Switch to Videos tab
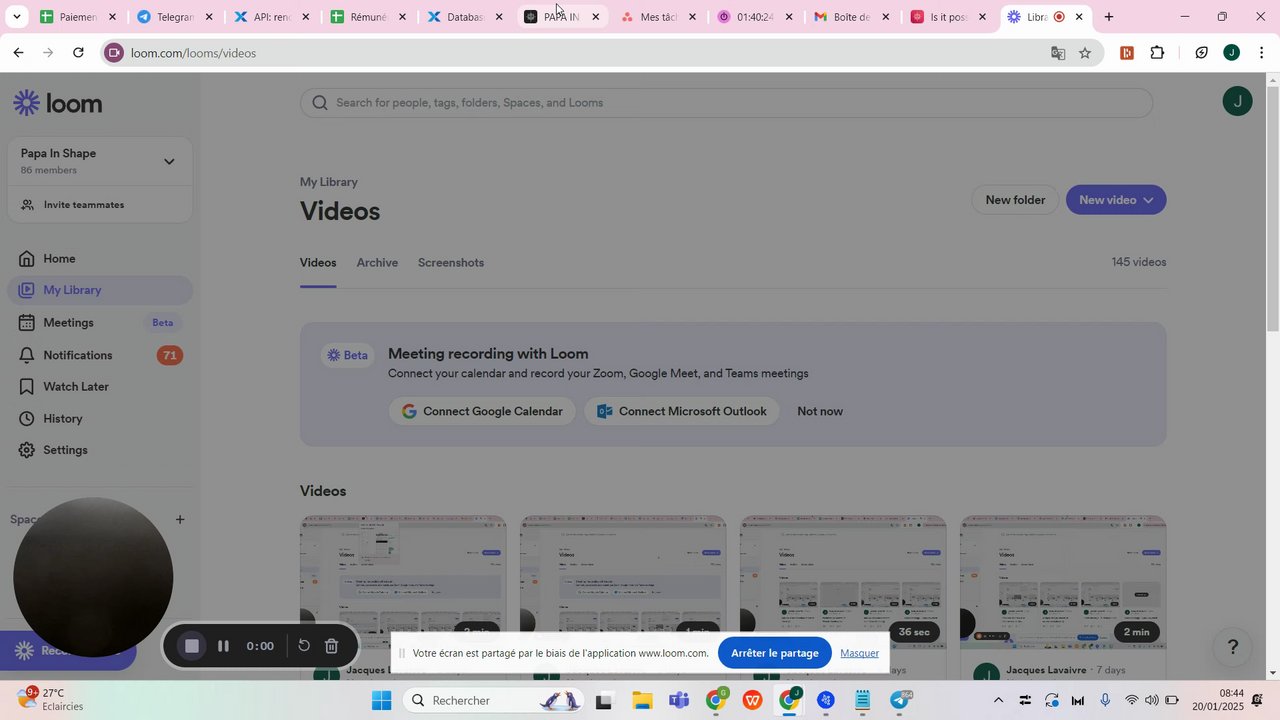This screenshot has height=720, width=1280. (x=318, y=263)
